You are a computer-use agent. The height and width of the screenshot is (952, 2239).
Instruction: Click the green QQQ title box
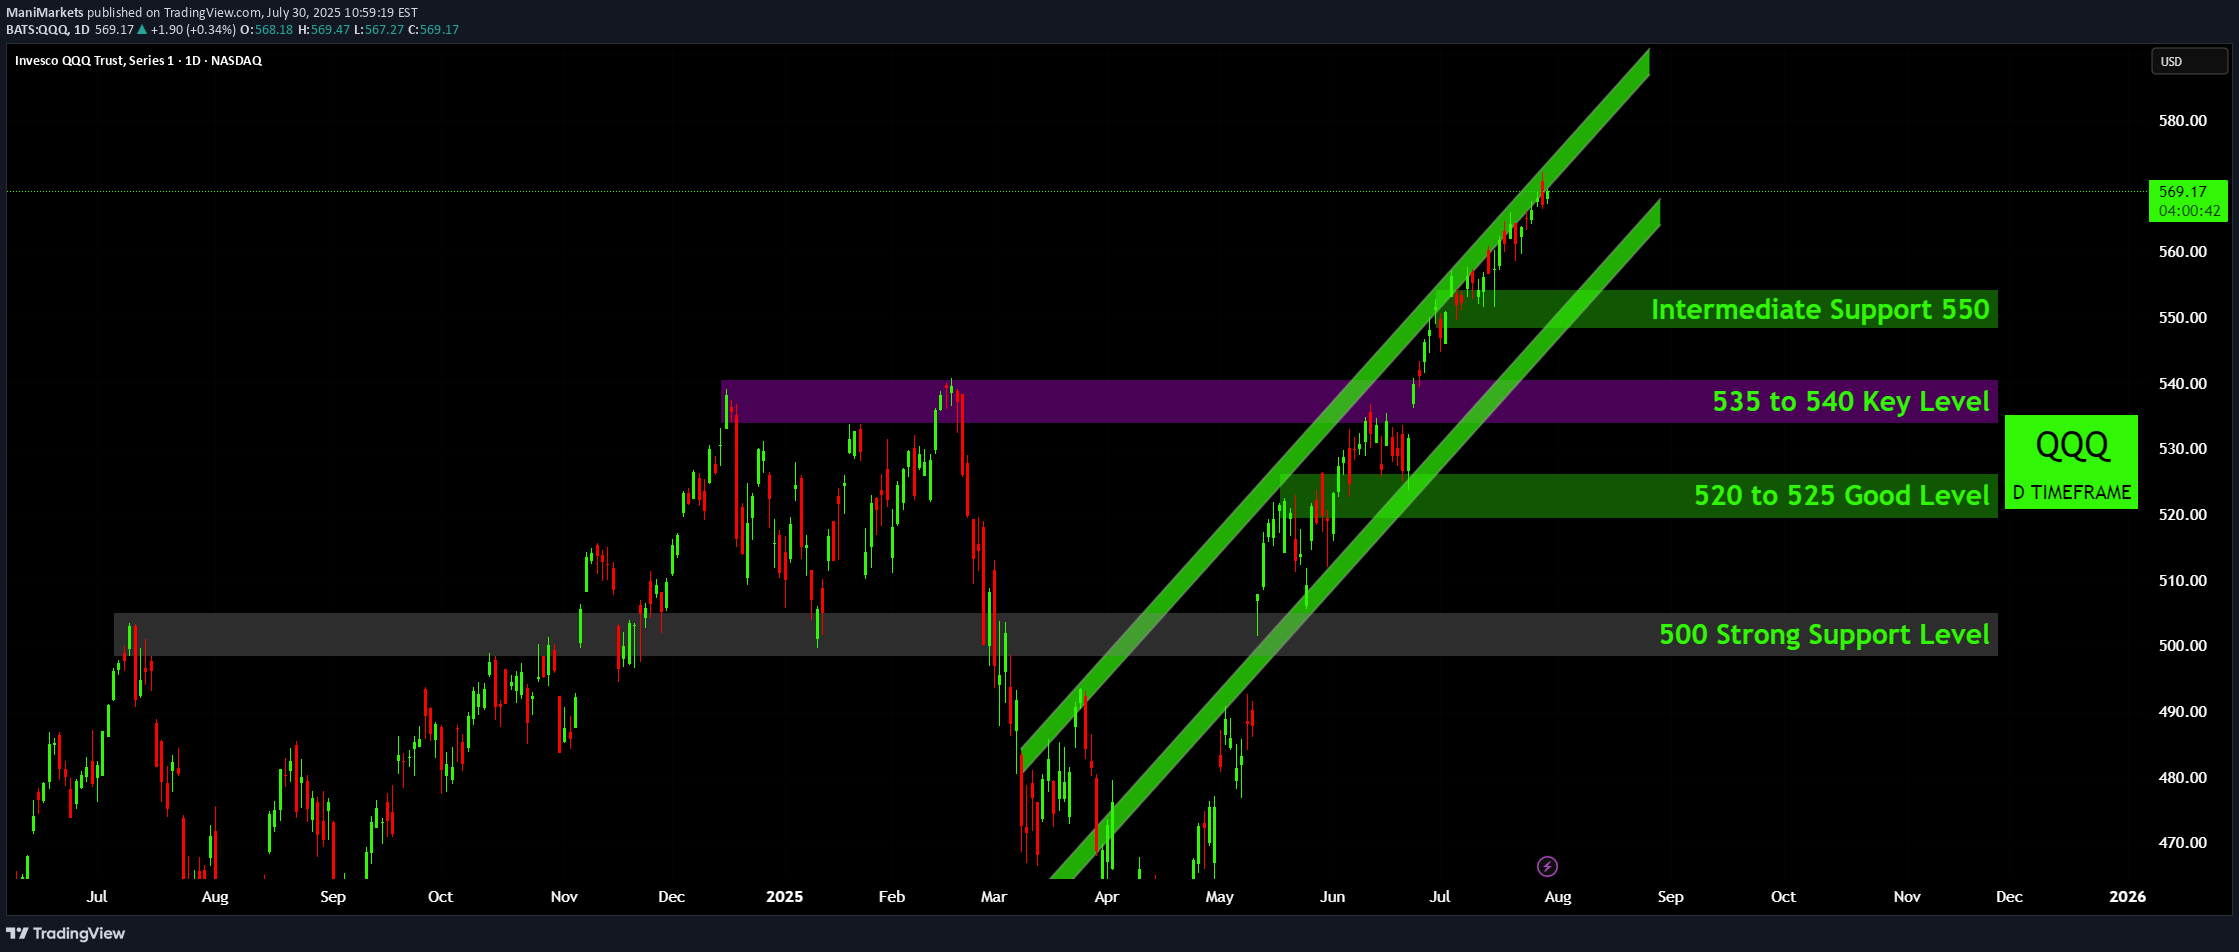(x=2072, y=462)
